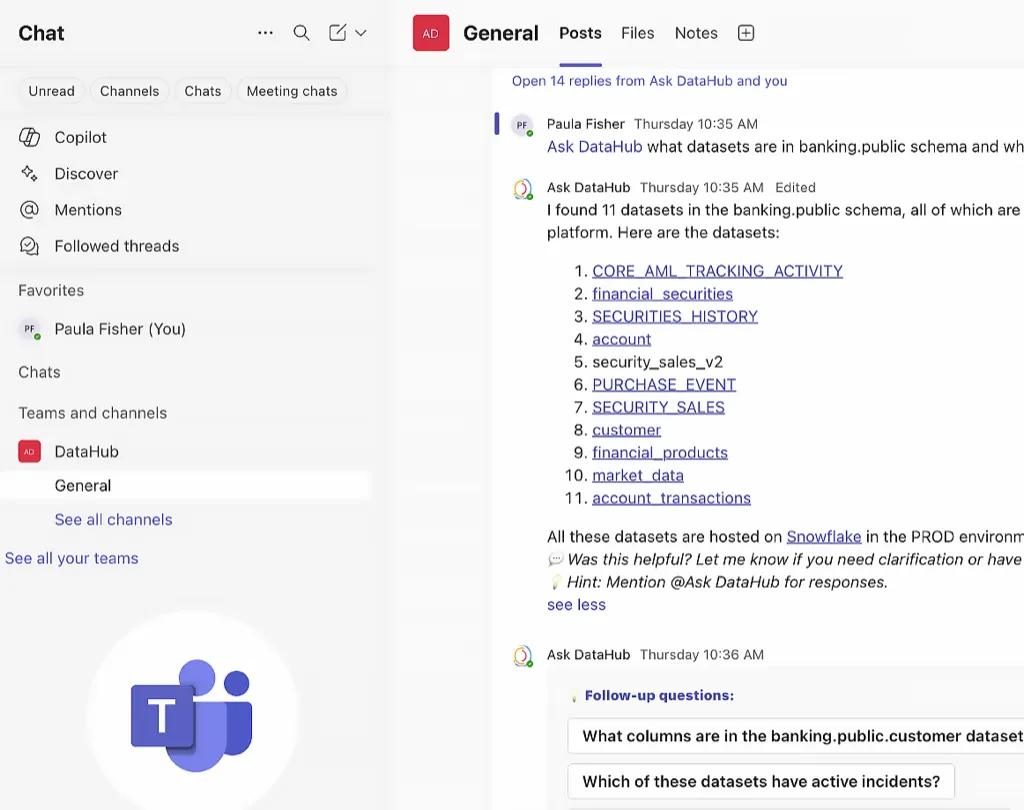Viewport: 1024px width, 810px height.
Task: Collapse message with see less
Action: pyautogui.click(x=576, y=605)
